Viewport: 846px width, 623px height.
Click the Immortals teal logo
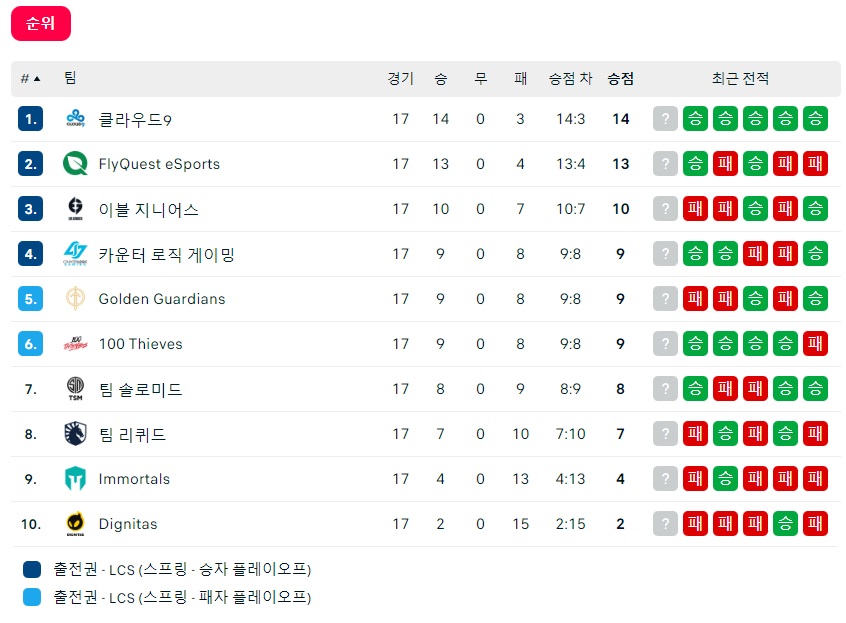[76, 478]
